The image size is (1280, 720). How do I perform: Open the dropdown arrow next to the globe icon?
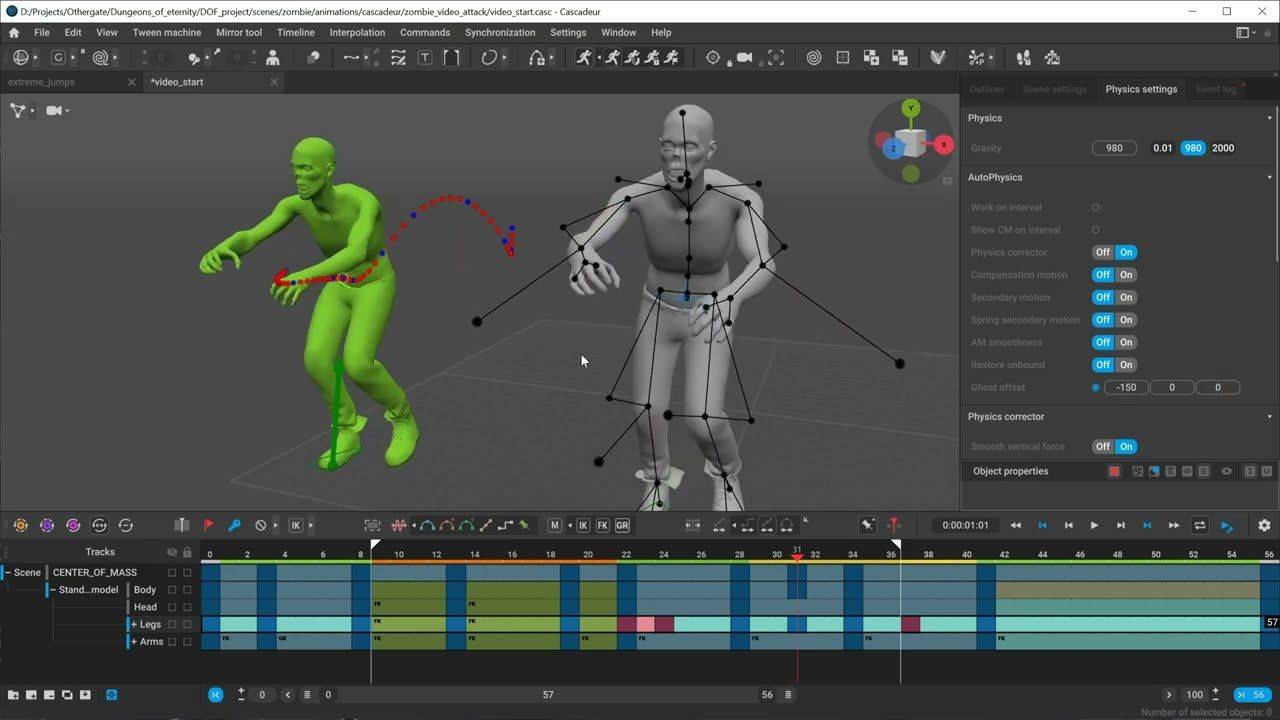pyautogui.click(x=35, y=58)
